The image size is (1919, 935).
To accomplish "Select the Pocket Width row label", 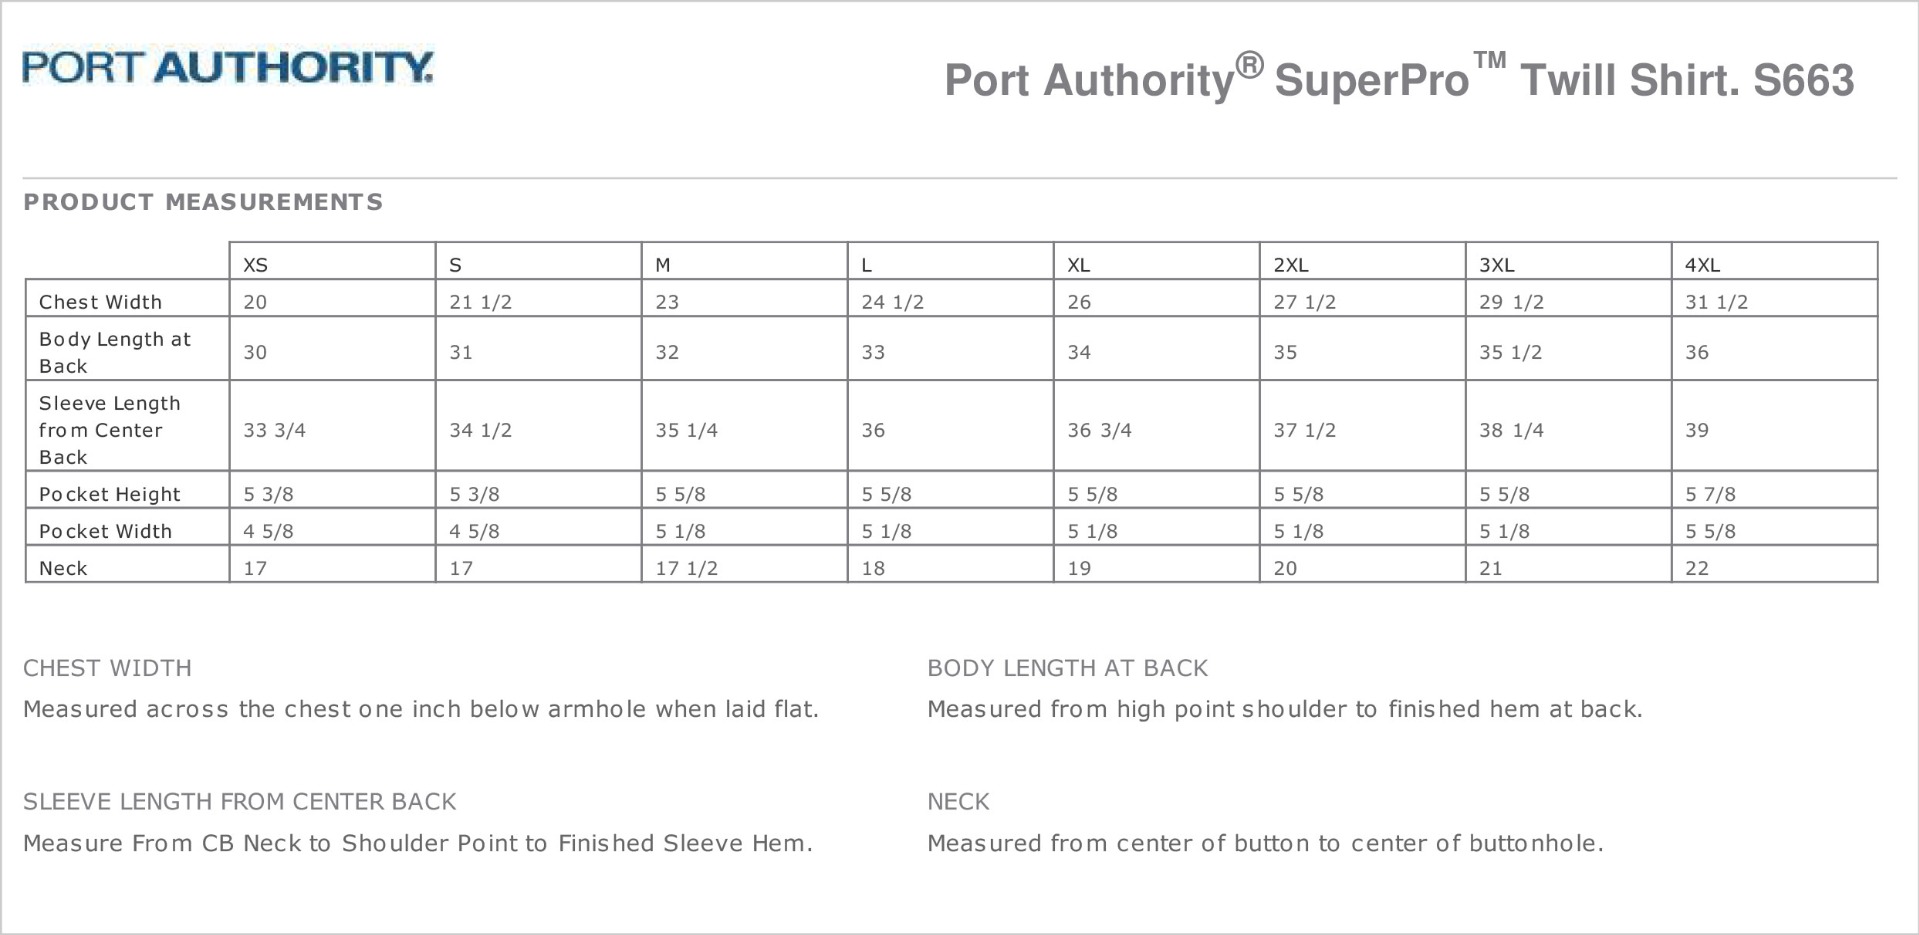I will click(105, 531).
